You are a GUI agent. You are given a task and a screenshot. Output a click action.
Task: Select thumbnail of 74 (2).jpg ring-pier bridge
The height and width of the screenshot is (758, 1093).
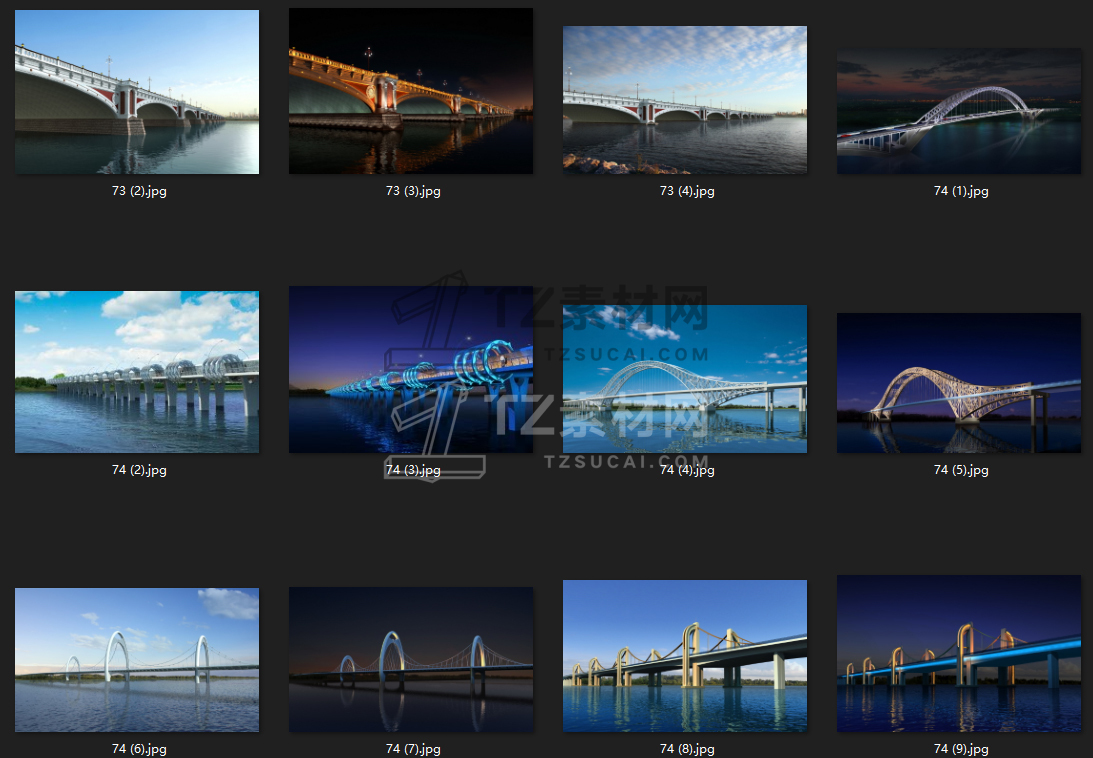point(137,372)
